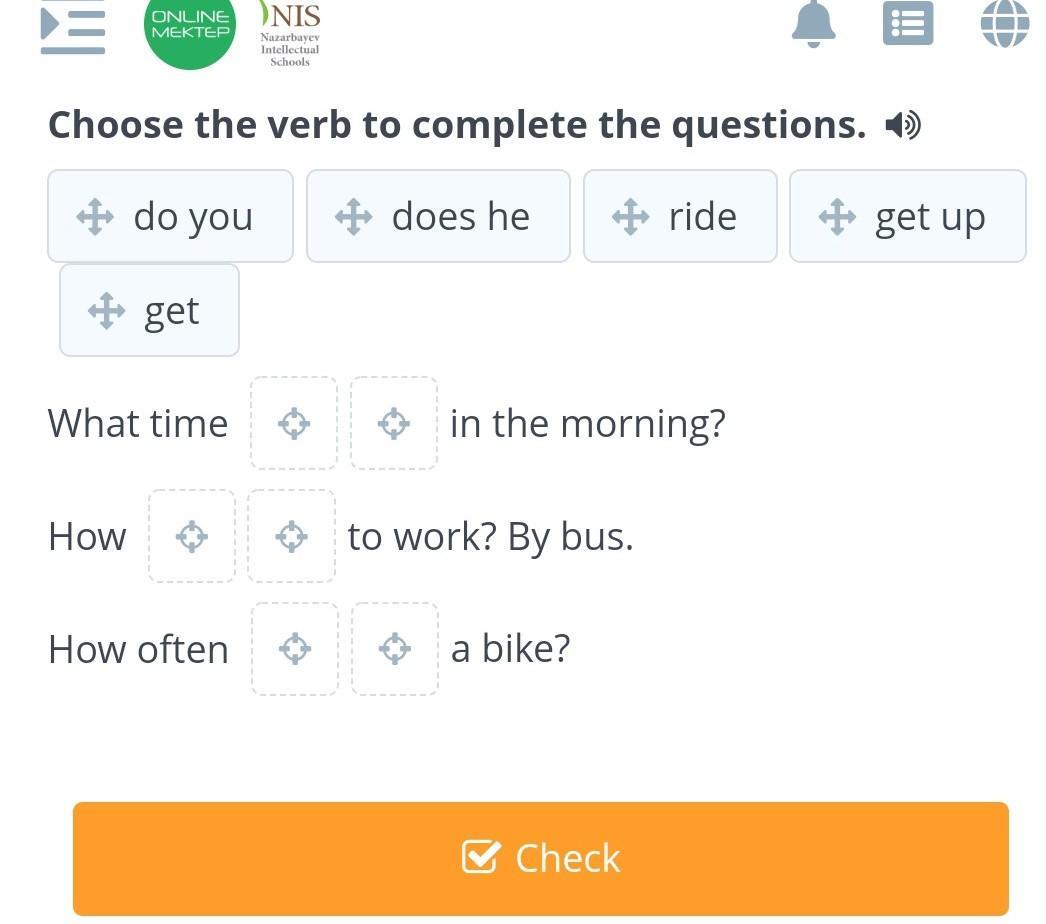Click the blank before 'in the morning?'

pyautogui.click(x=394, y=424)
